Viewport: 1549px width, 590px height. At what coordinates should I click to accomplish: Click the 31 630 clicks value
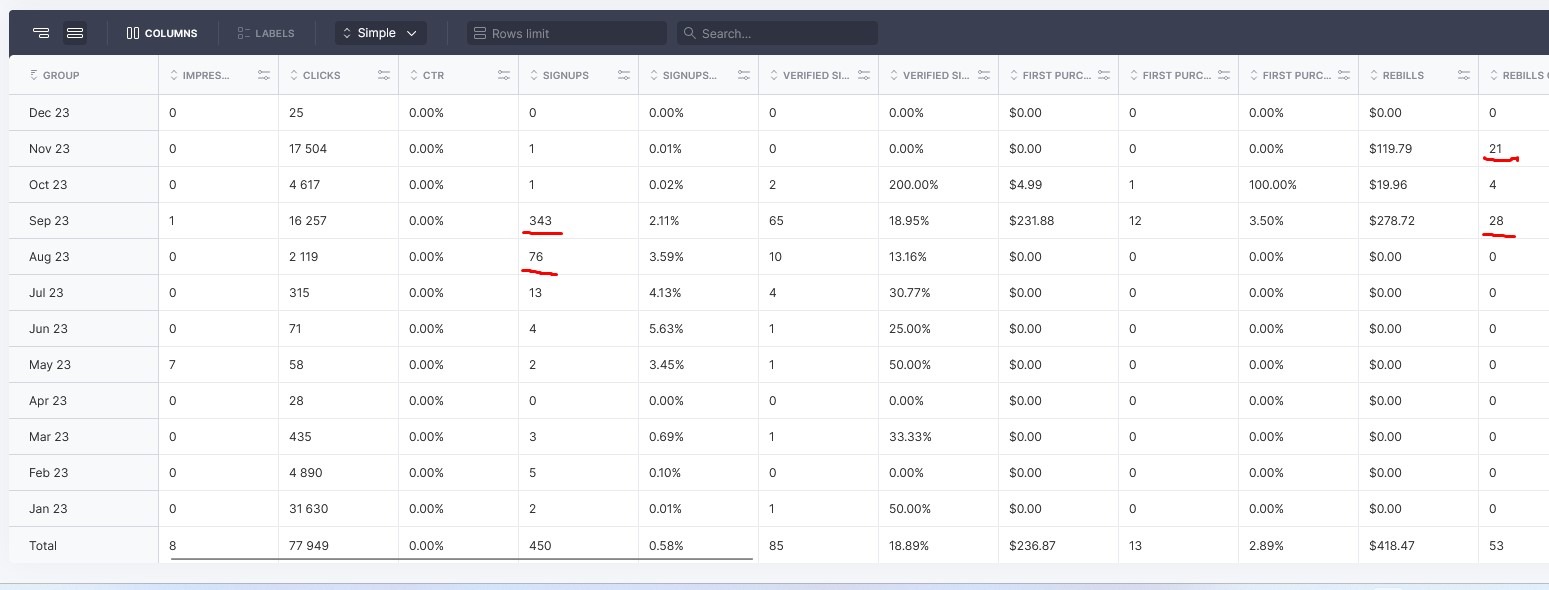(x=308, y=509)
